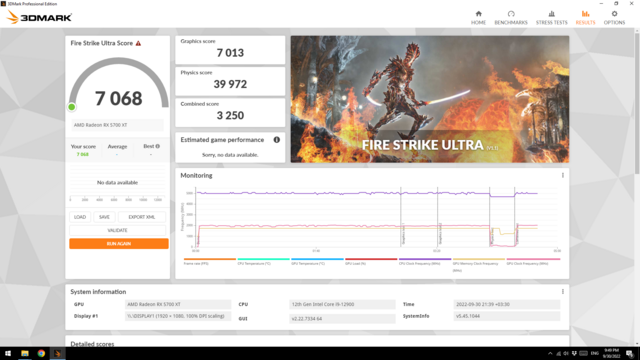Select the Results tab
Image resolution: width=640 pixels, height=360 pixels.
(585, 18)
